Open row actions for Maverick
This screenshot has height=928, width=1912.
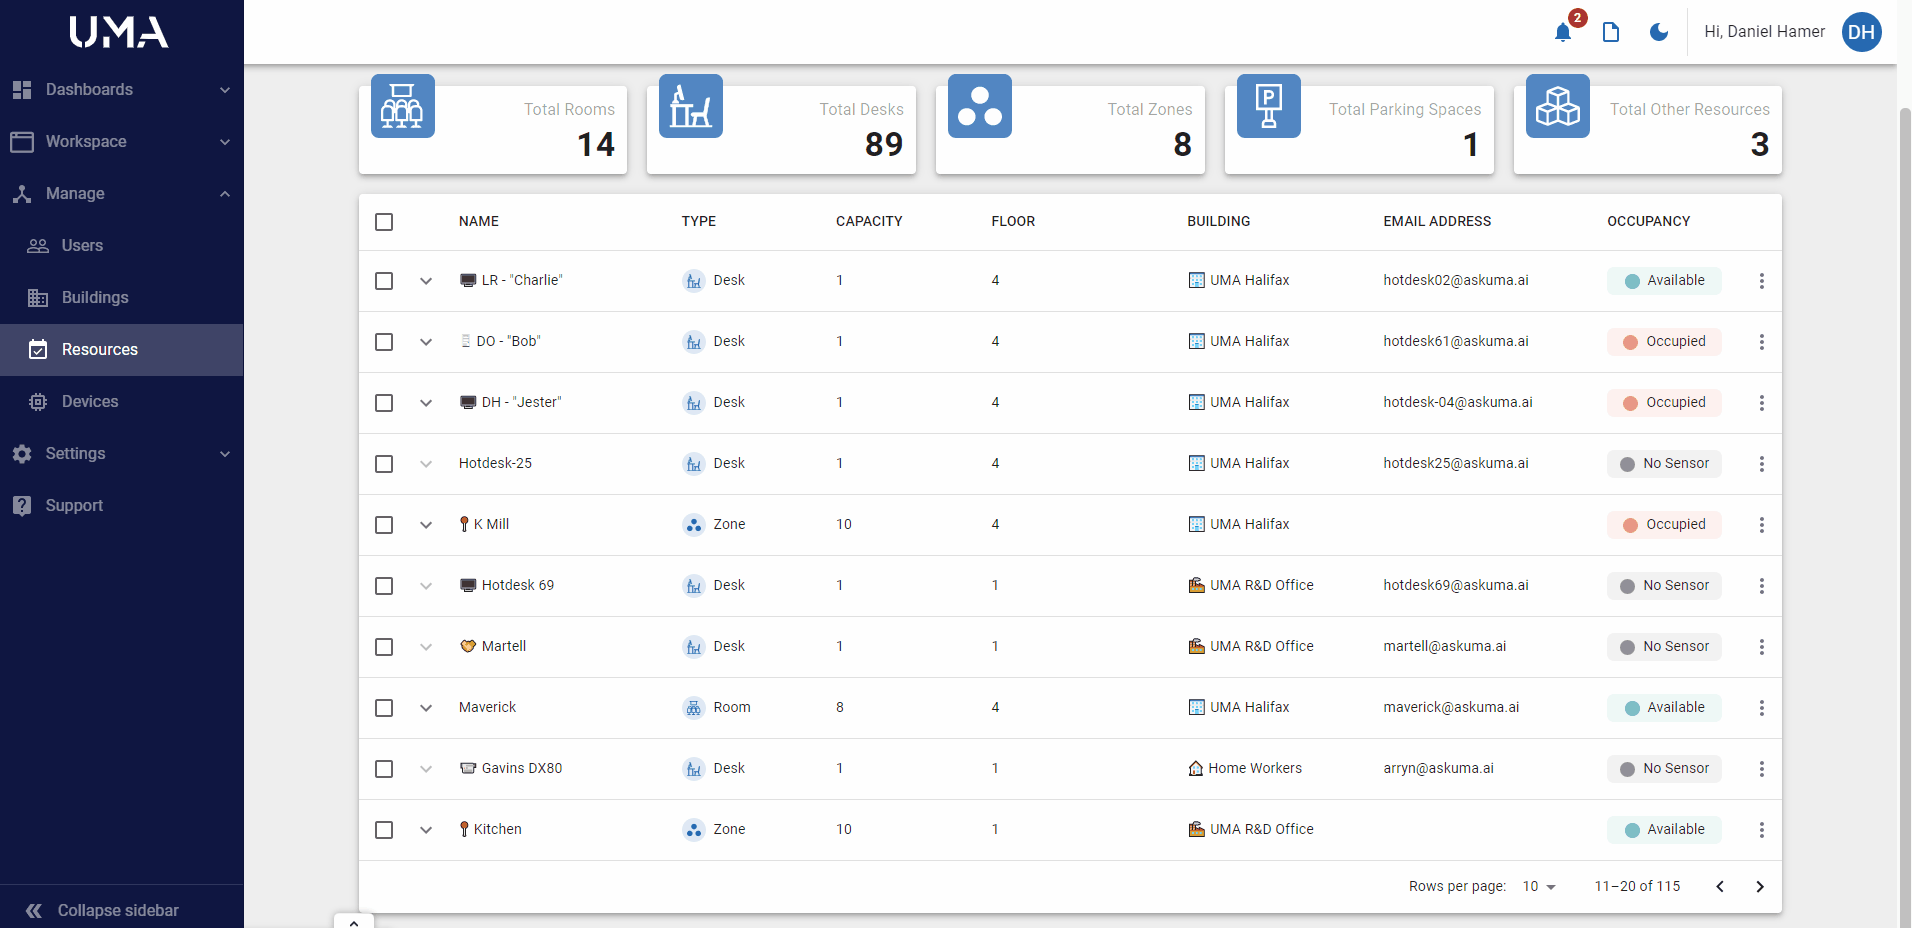[1762, 708]
